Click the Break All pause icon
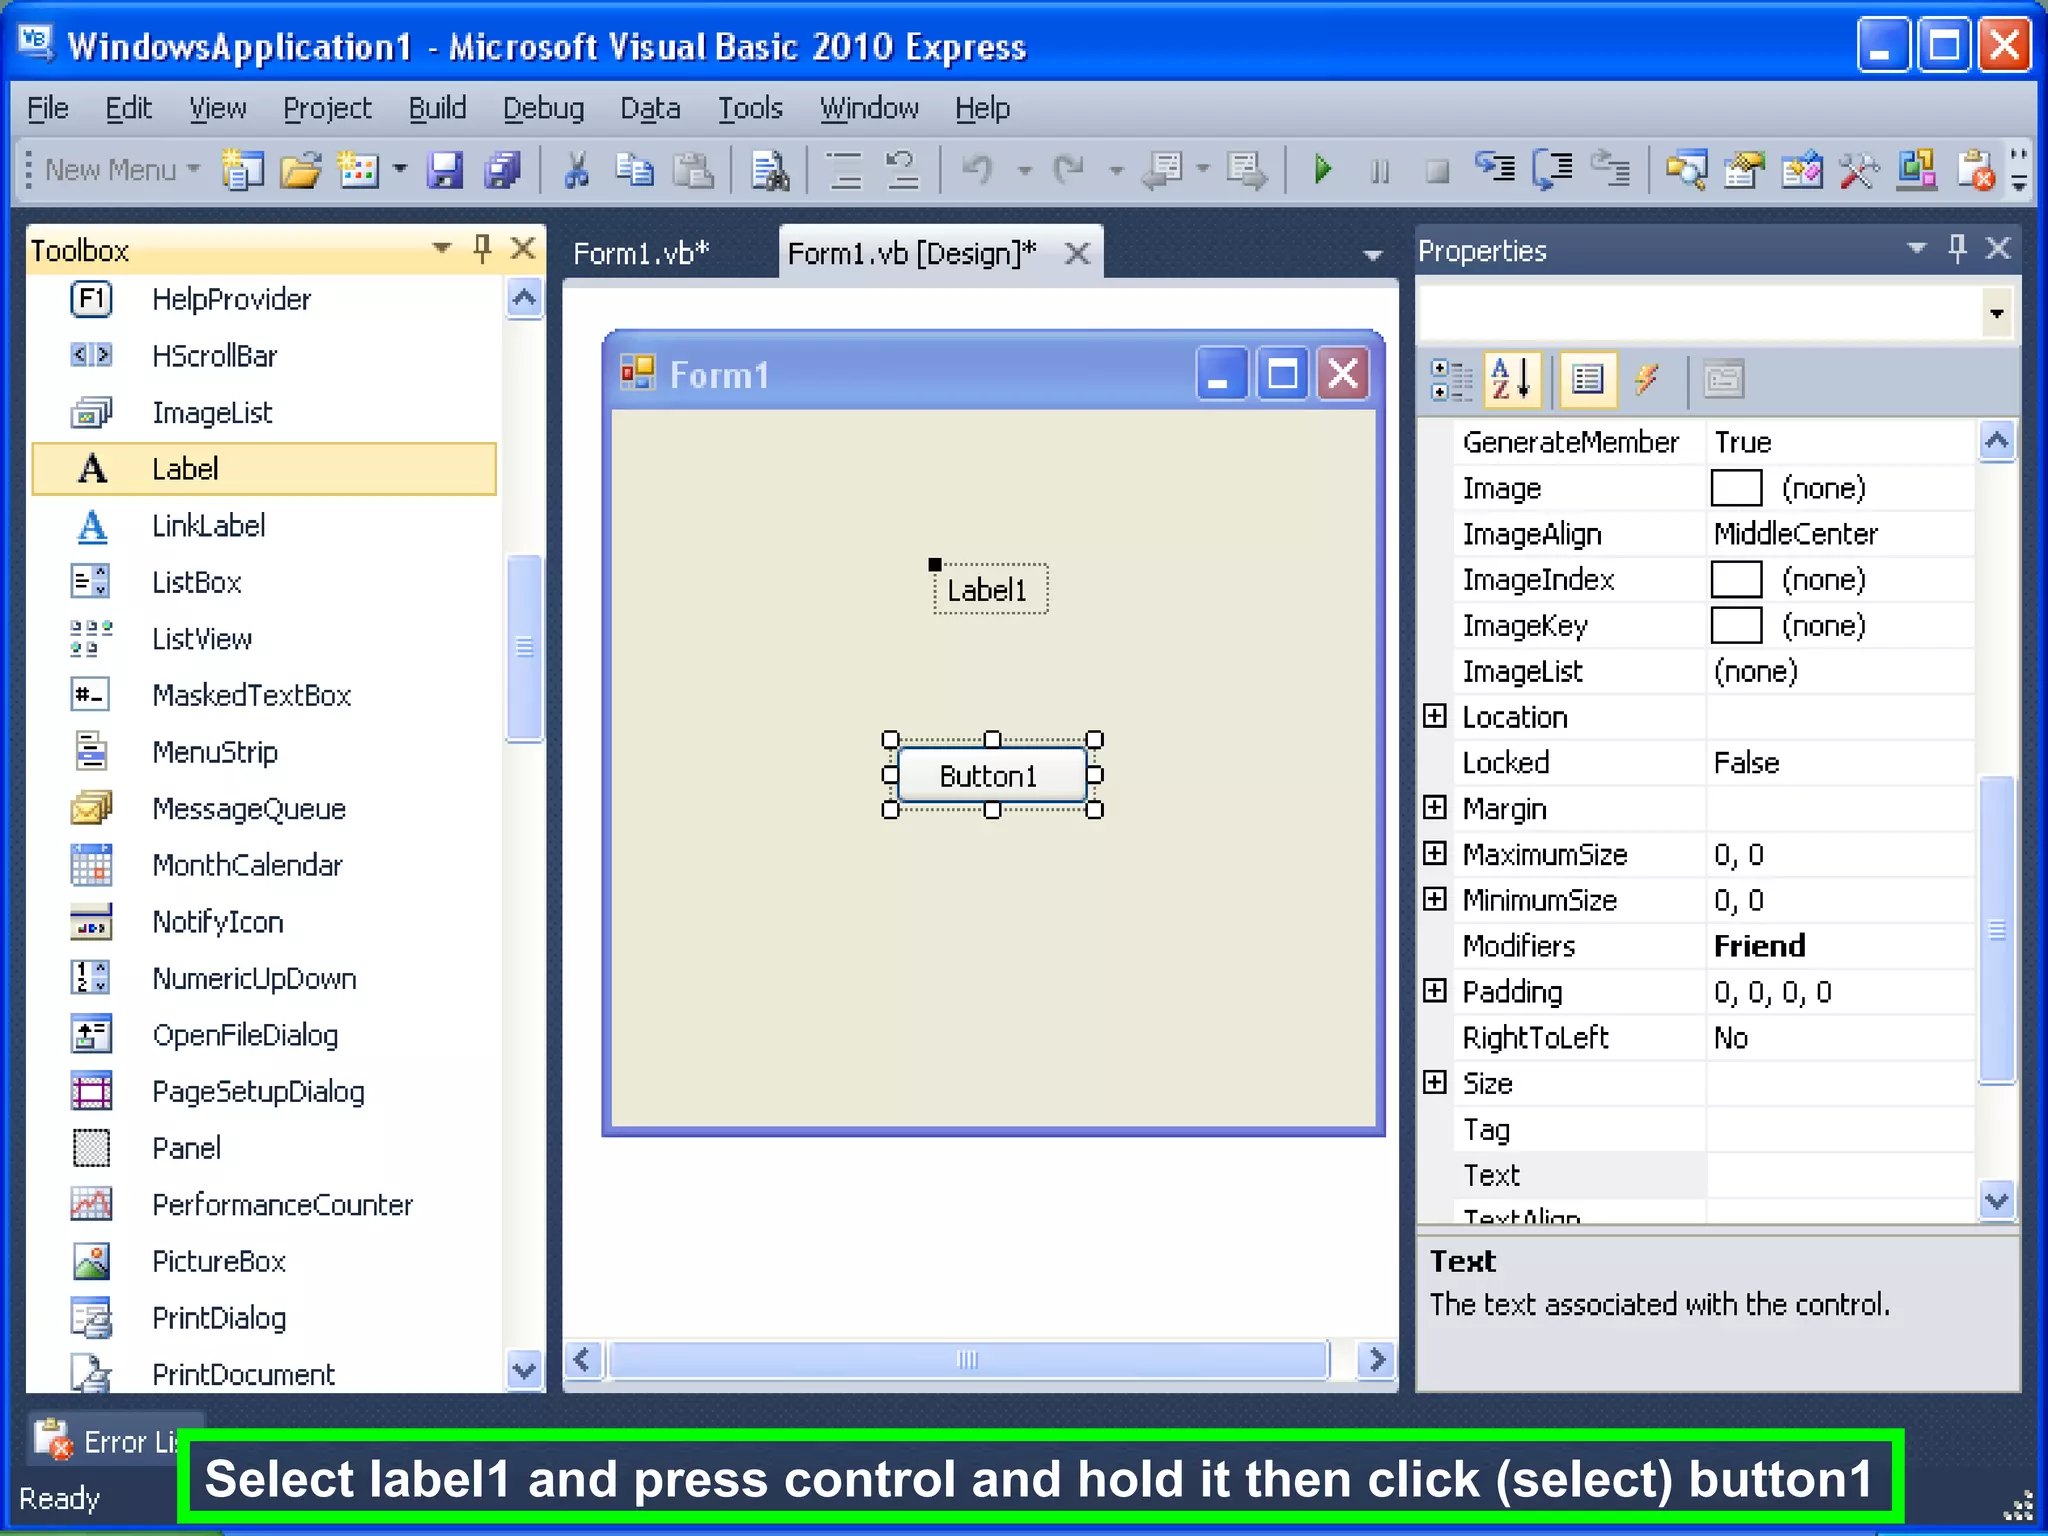The height and width of the screenshot is (1536, 2048). pyautogui.click(x=1380, y=171)
